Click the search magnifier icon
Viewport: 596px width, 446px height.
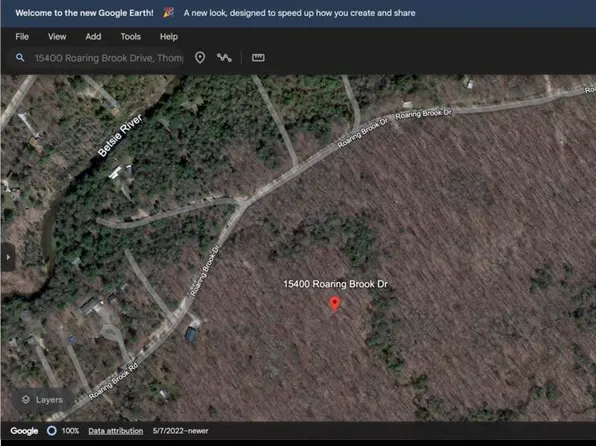pos(20,58)
